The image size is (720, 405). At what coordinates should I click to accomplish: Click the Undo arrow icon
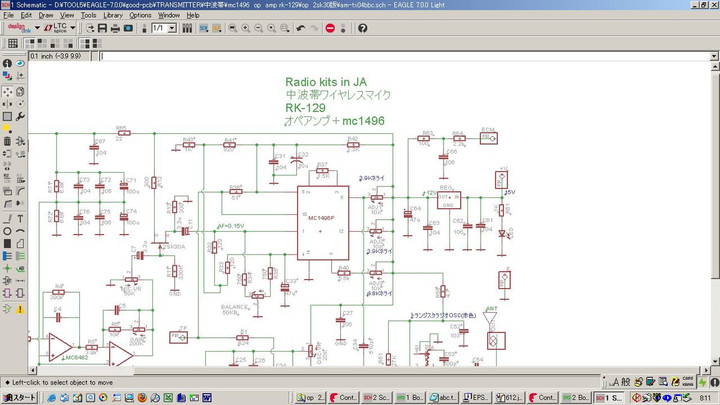tap(301, 28)
